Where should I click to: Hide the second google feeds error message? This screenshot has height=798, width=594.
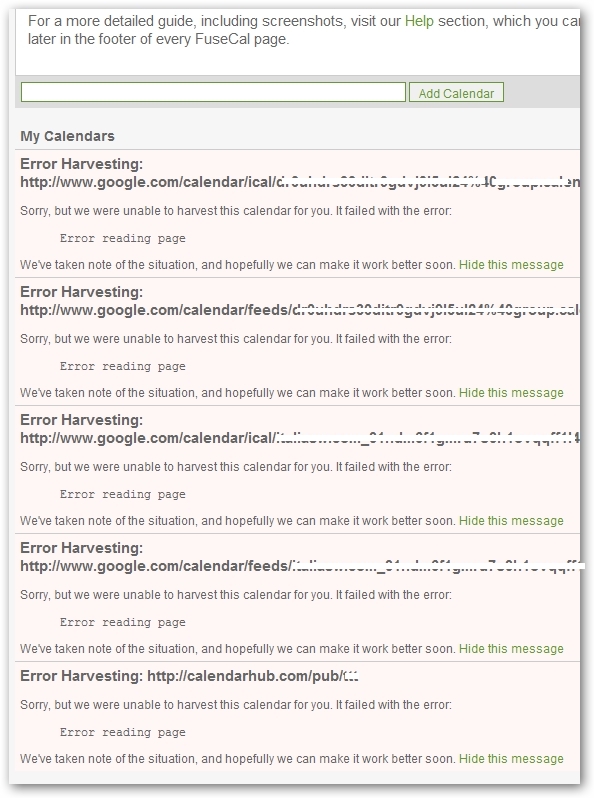[511, 649]
